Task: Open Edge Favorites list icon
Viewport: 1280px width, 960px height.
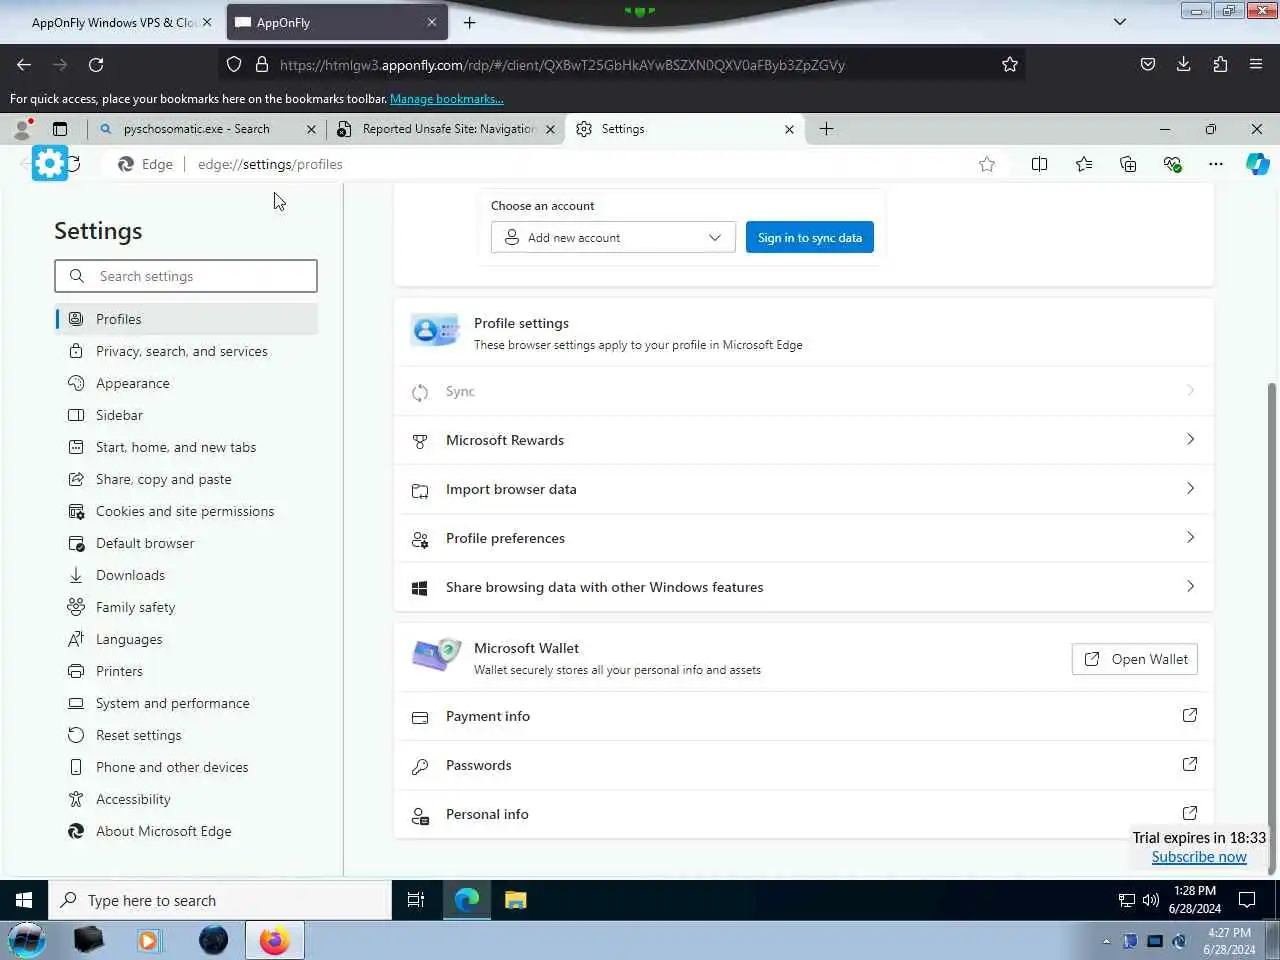Action: 1084,164
